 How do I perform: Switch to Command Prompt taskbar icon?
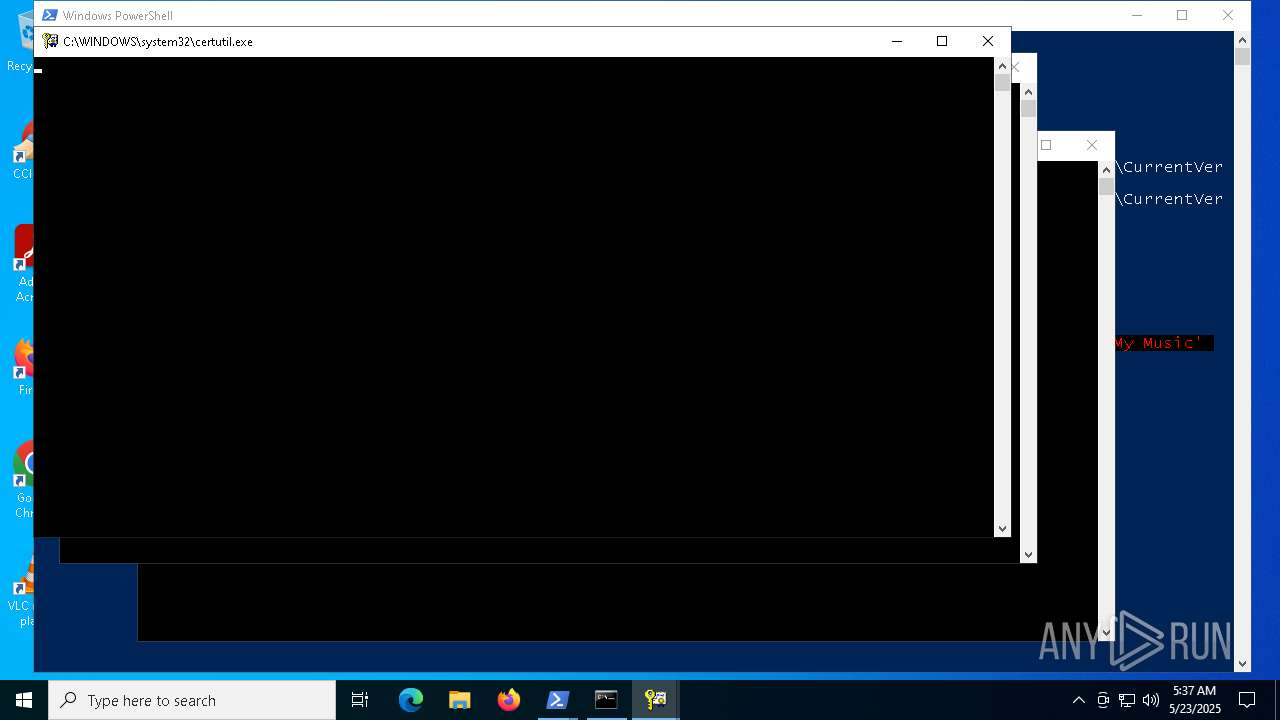[x=607, y=700]
